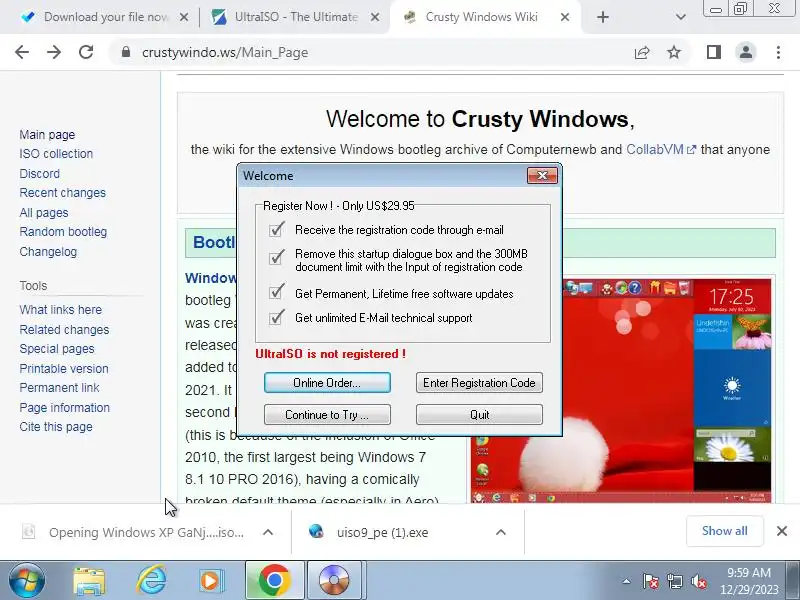Open All pages in the sidebar
The width and height of the screenshot is (800, 600).
pyautogui.click(x=44, y=213)
